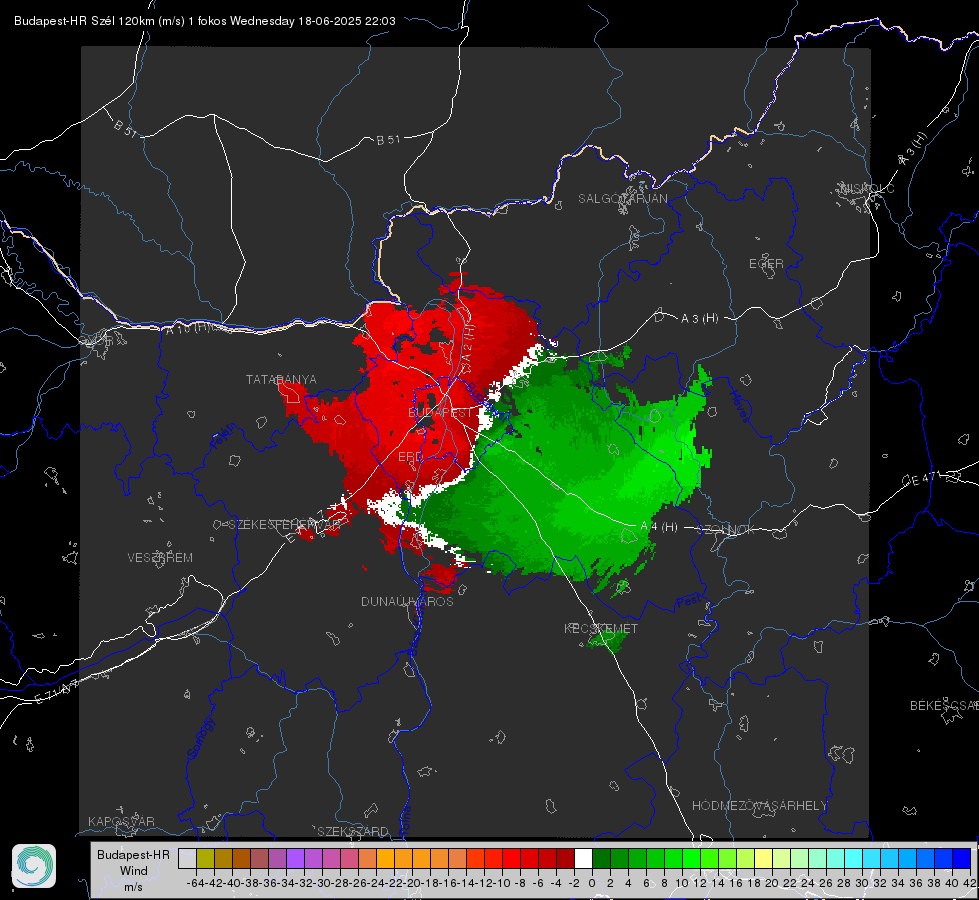Viewport: 979px width, 900px height.
Task: Pick the dark blue swatch between 40 and 42
Action: point(962,858)
